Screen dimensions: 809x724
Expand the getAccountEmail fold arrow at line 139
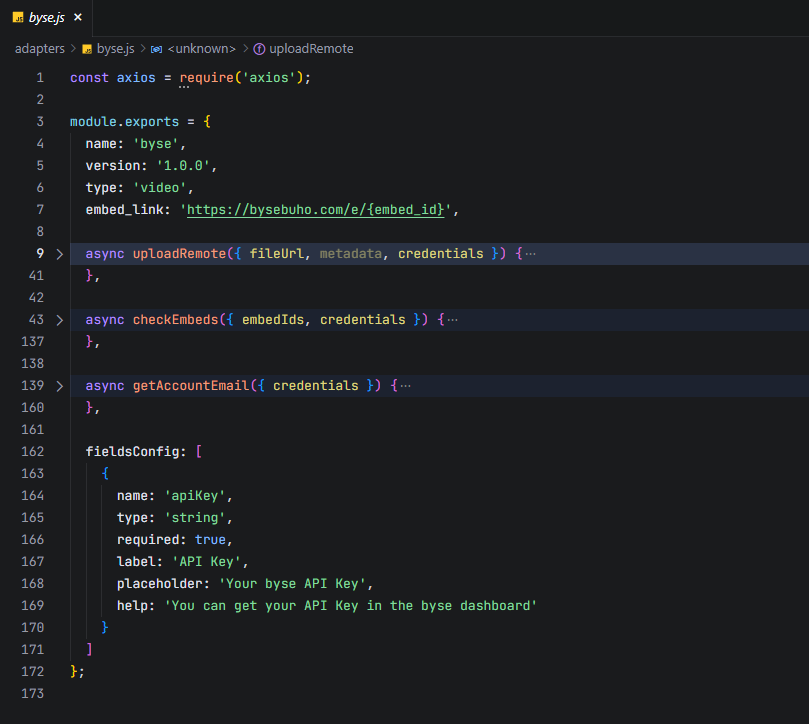pos(59,386)
